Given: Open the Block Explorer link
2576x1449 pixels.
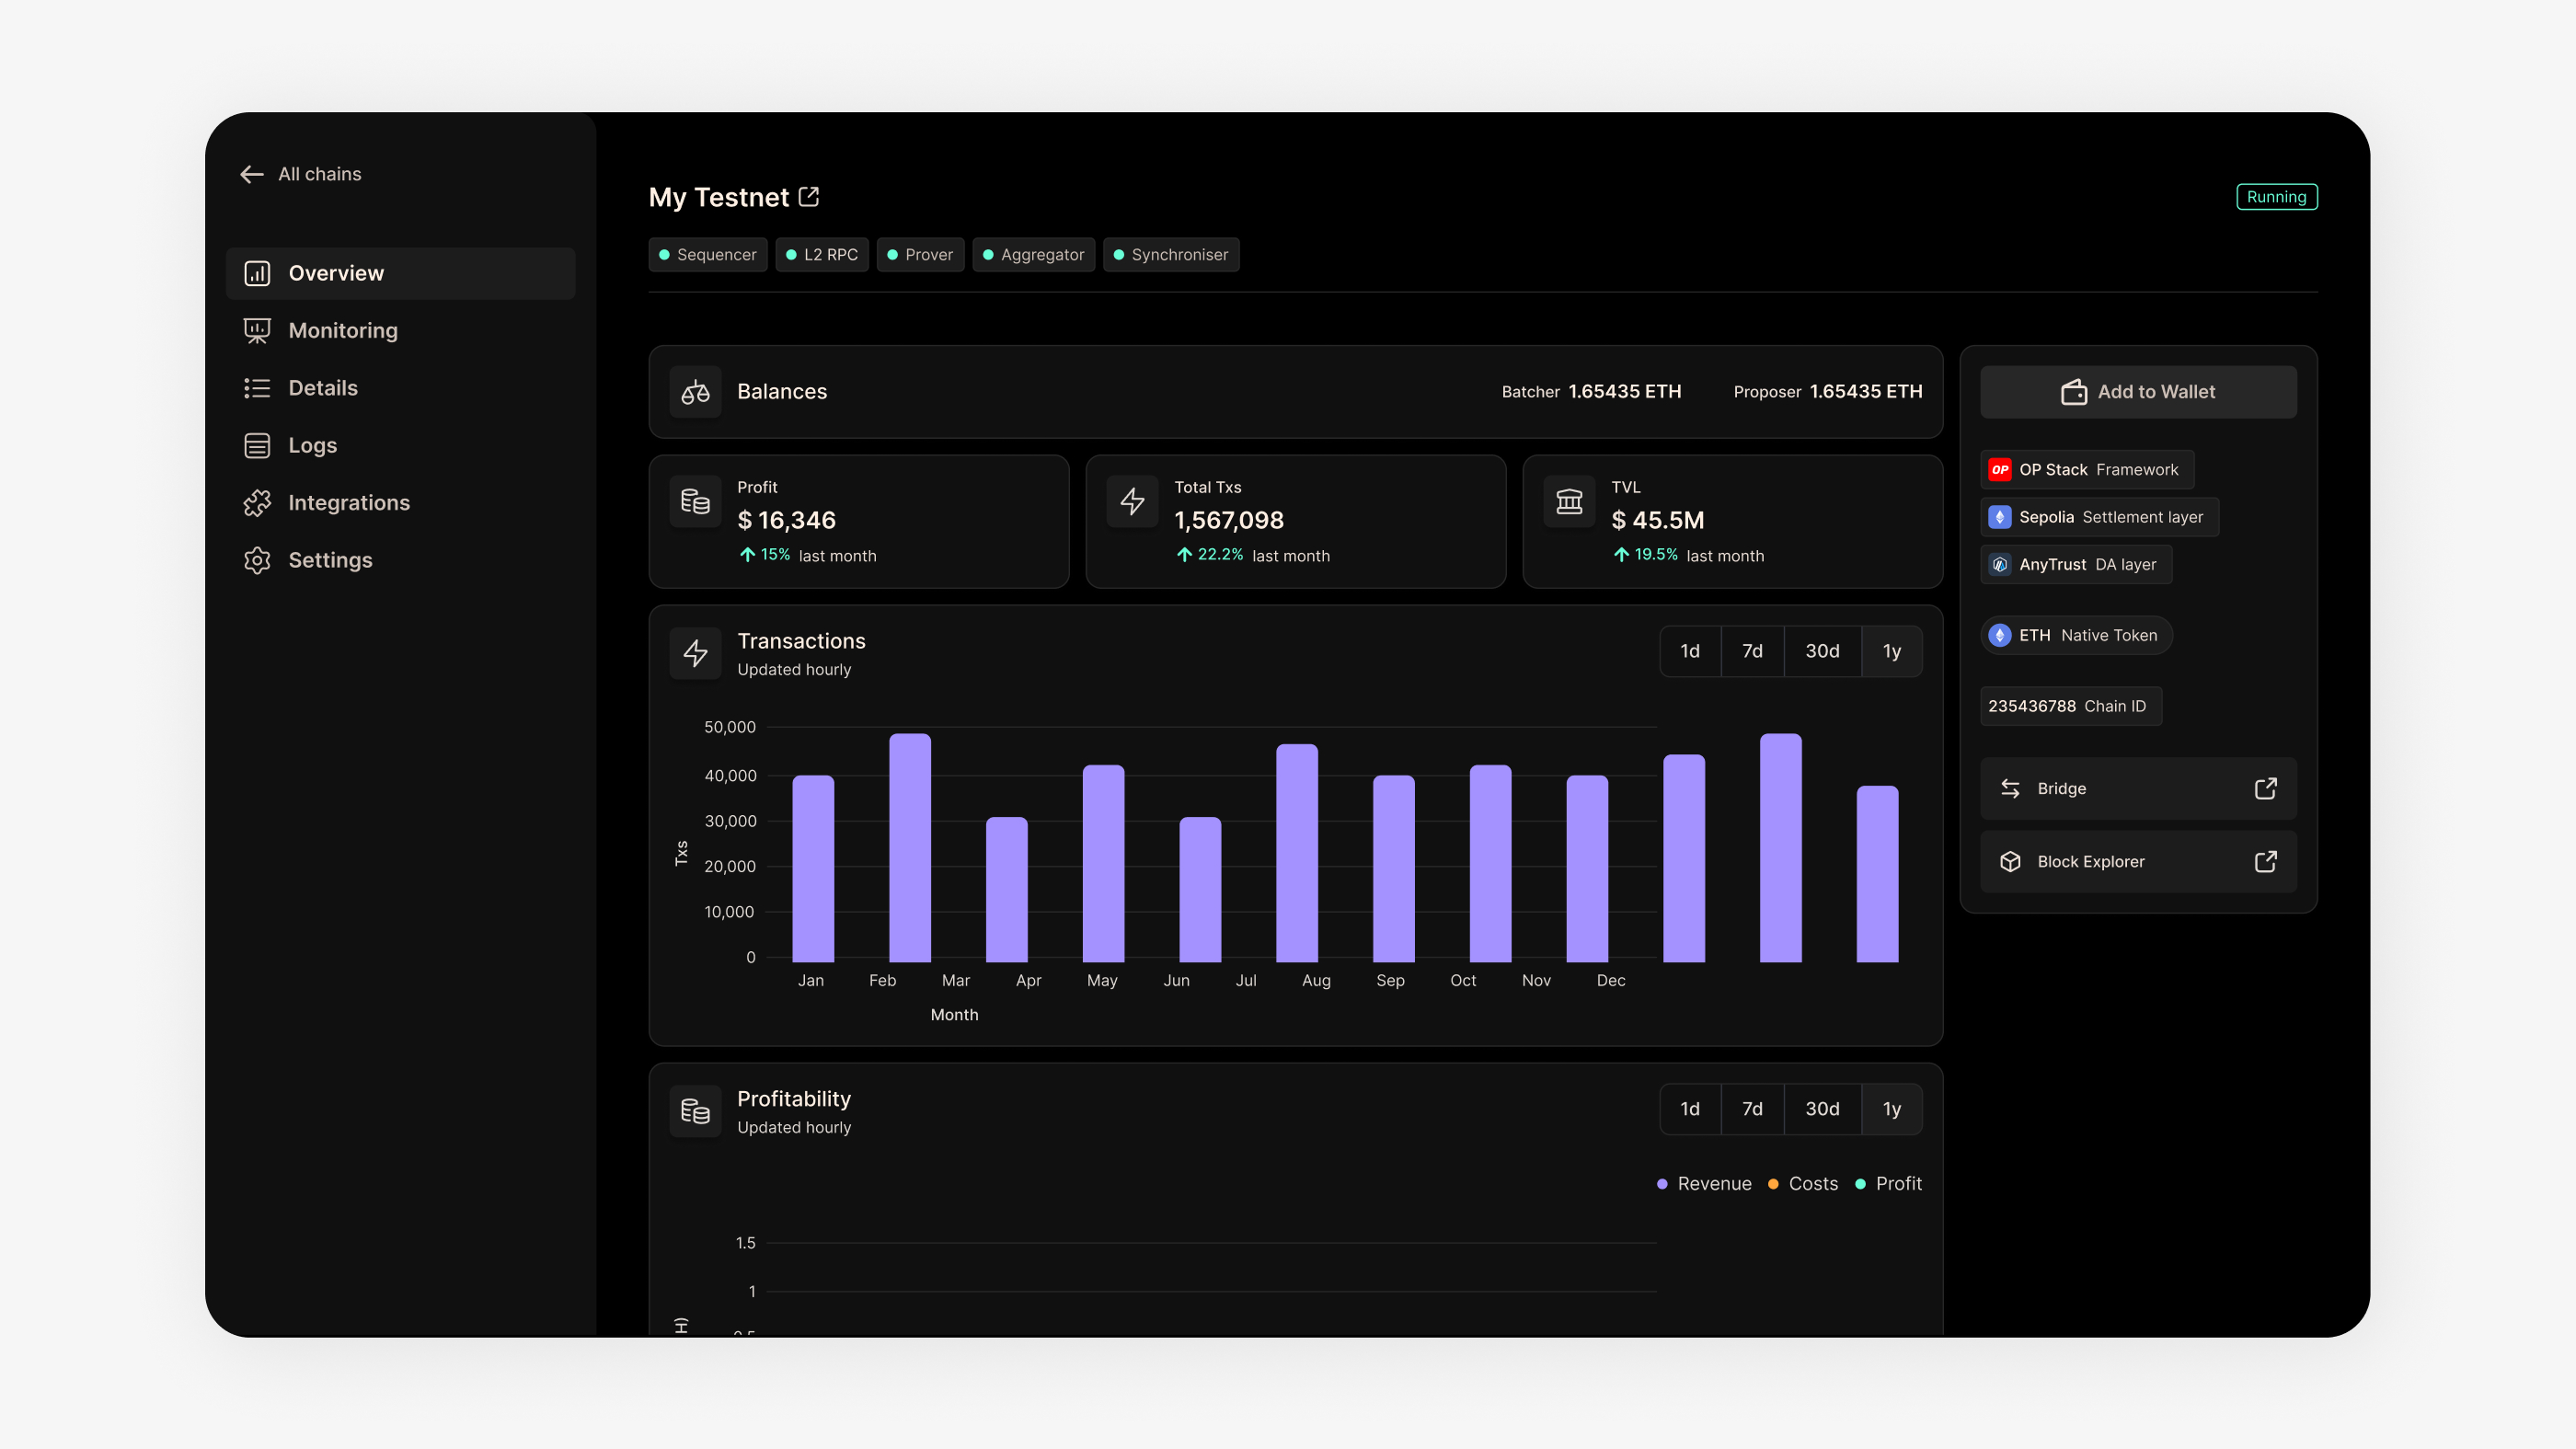Looking at the screenshot, I should (2090, 861).
